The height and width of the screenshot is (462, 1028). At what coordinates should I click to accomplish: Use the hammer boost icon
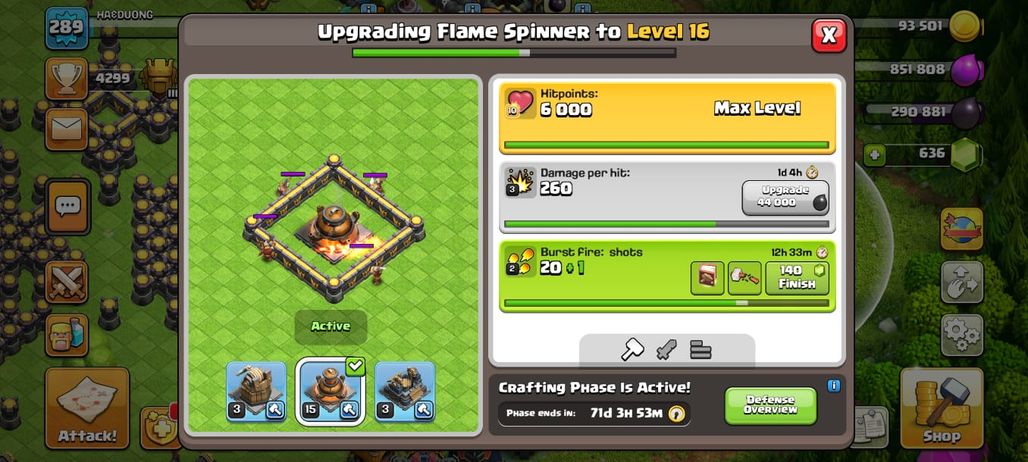pyautogui.click(x=745, y=278)
